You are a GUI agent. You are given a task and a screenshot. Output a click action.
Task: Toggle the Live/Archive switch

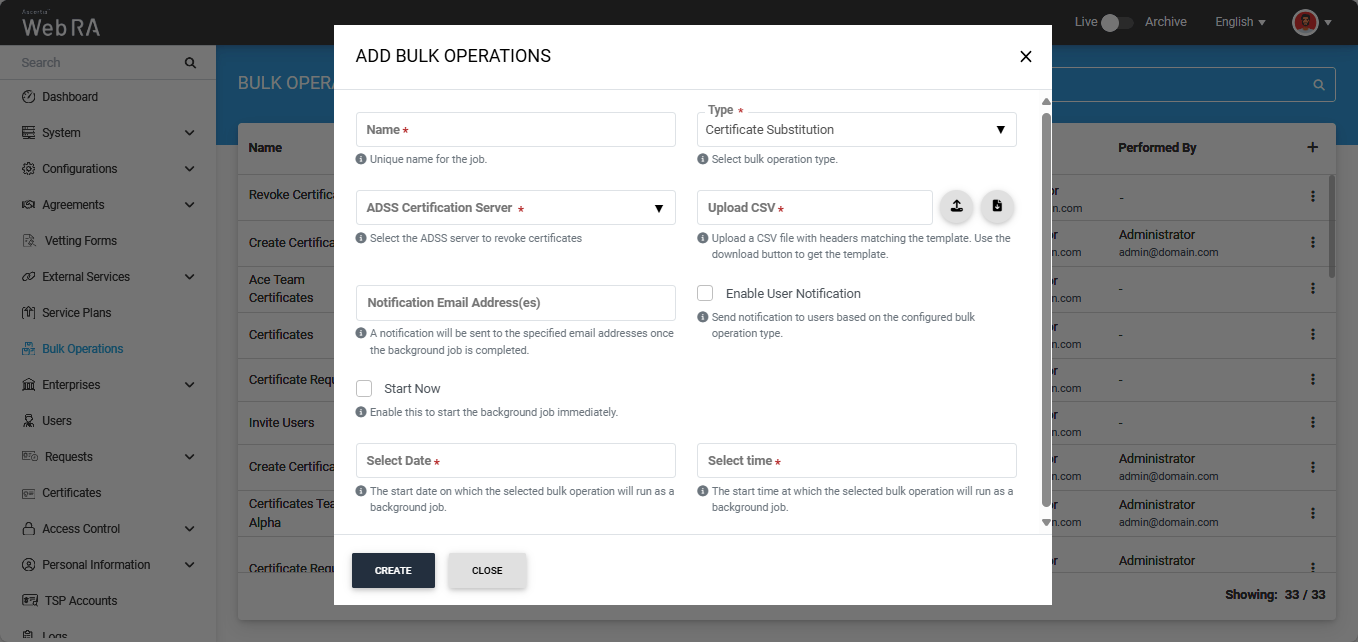point(1116,22)
